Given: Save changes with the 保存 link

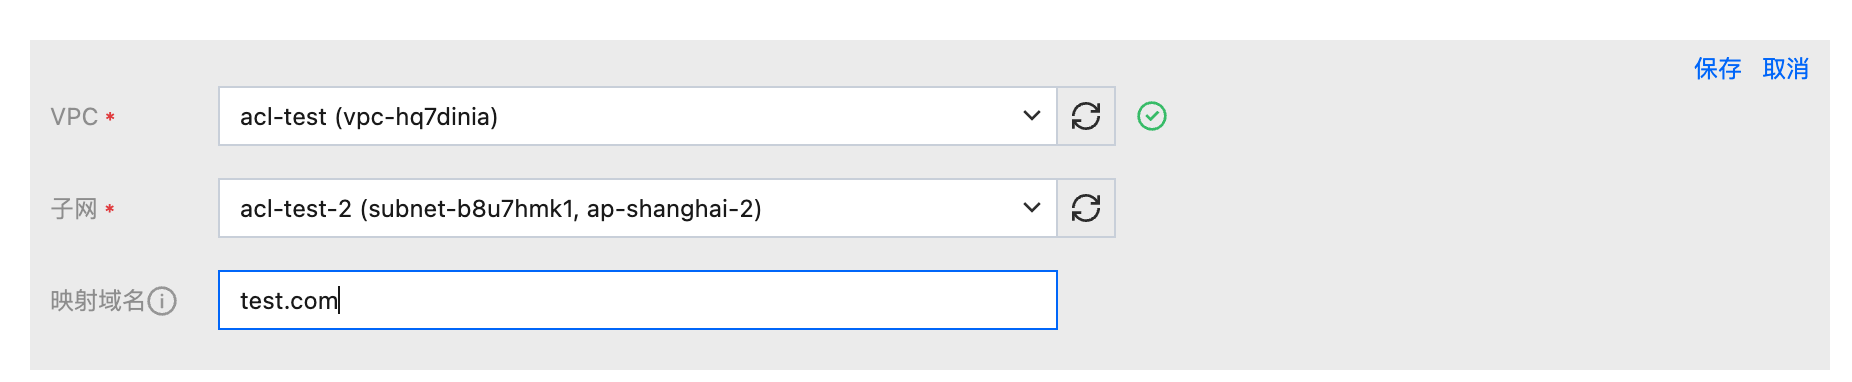Looking at the screenshot, I should [x=1718, y=69].
